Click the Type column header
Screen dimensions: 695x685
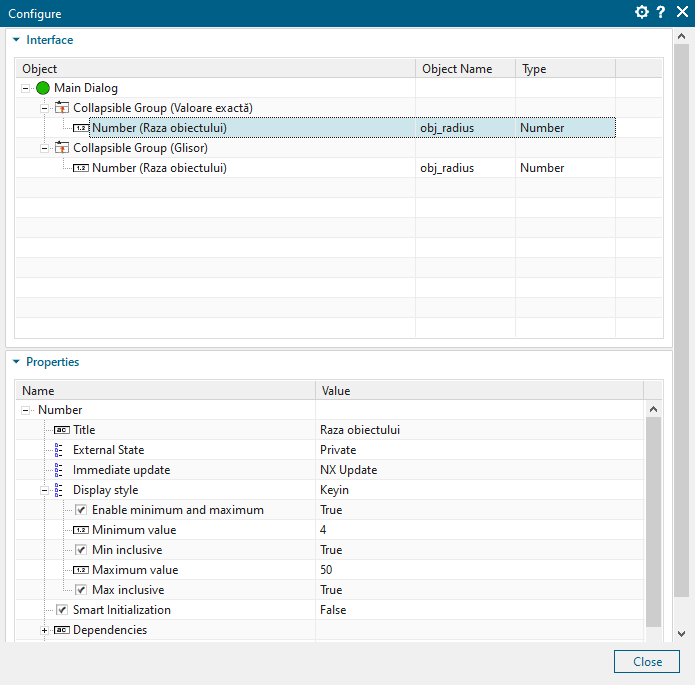[x=565, y=69]
